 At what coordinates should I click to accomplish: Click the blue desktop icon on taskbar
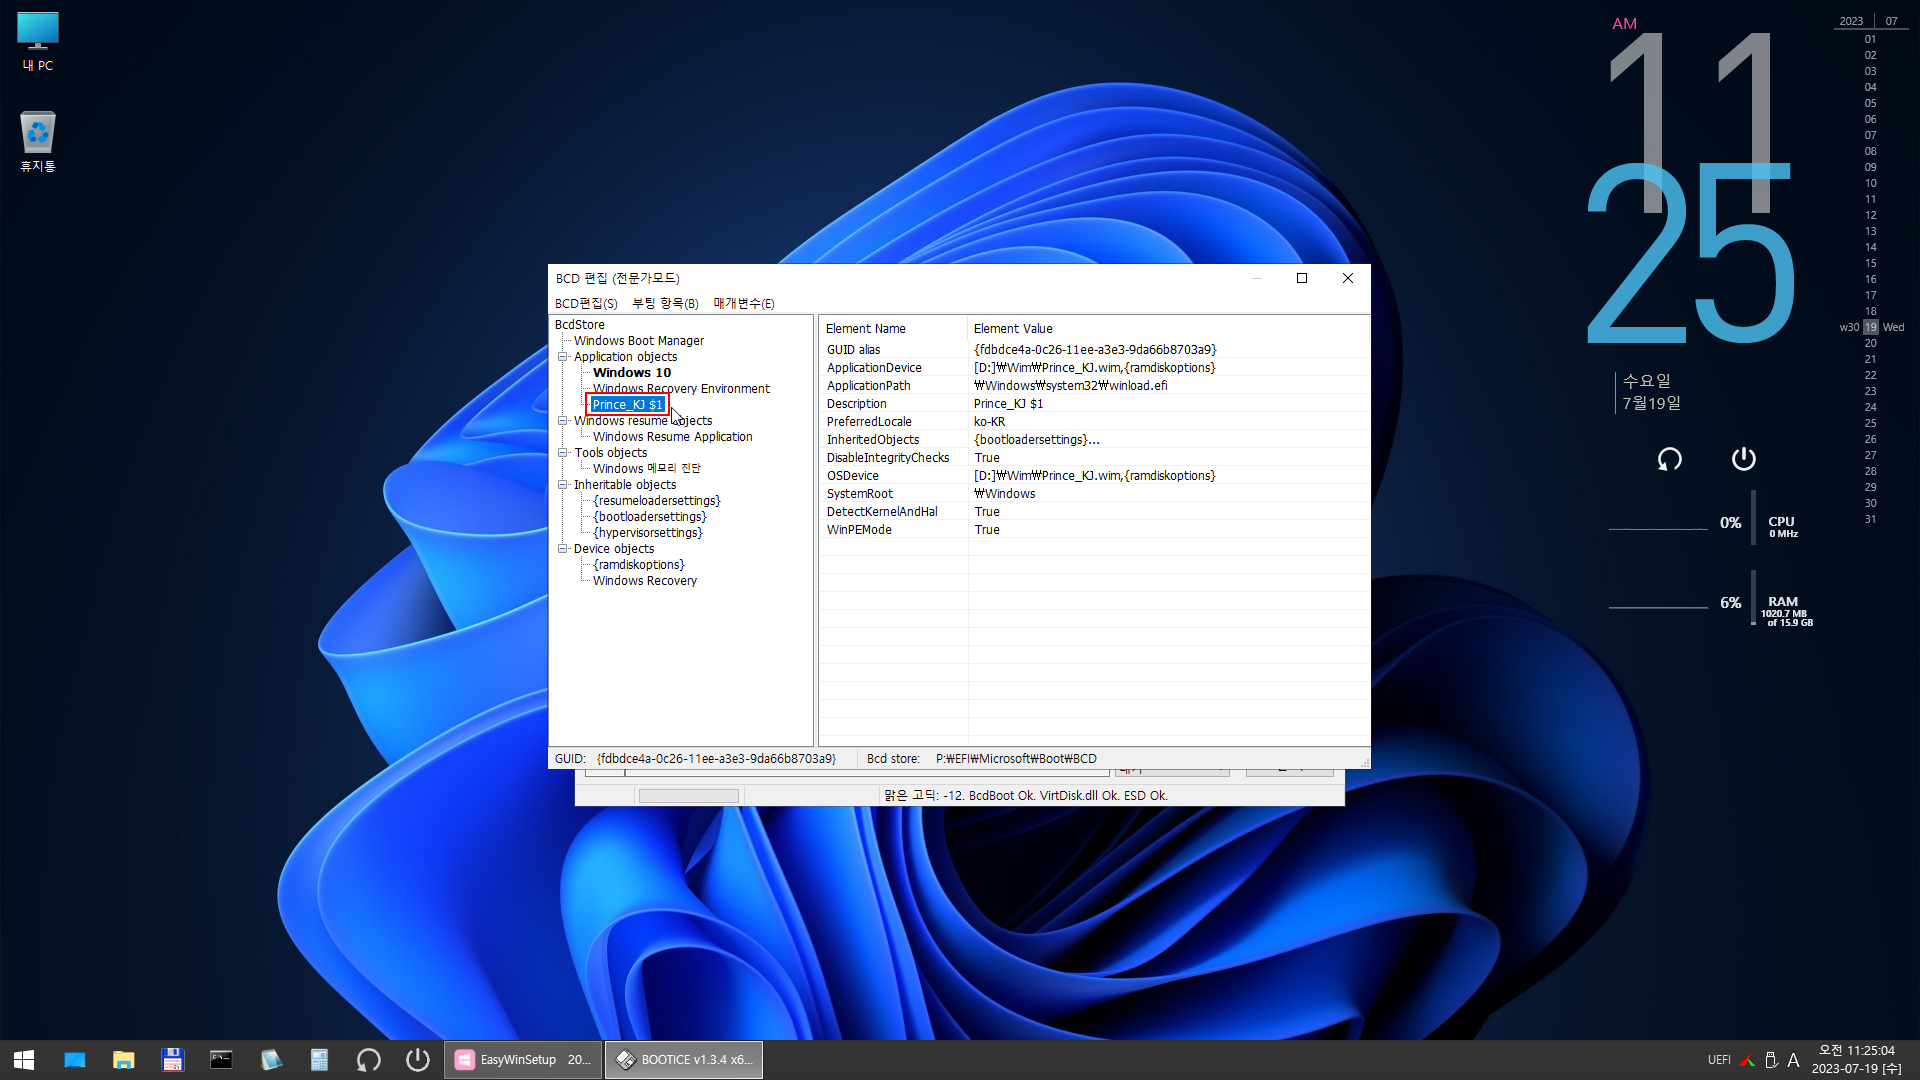(75, 1060)
